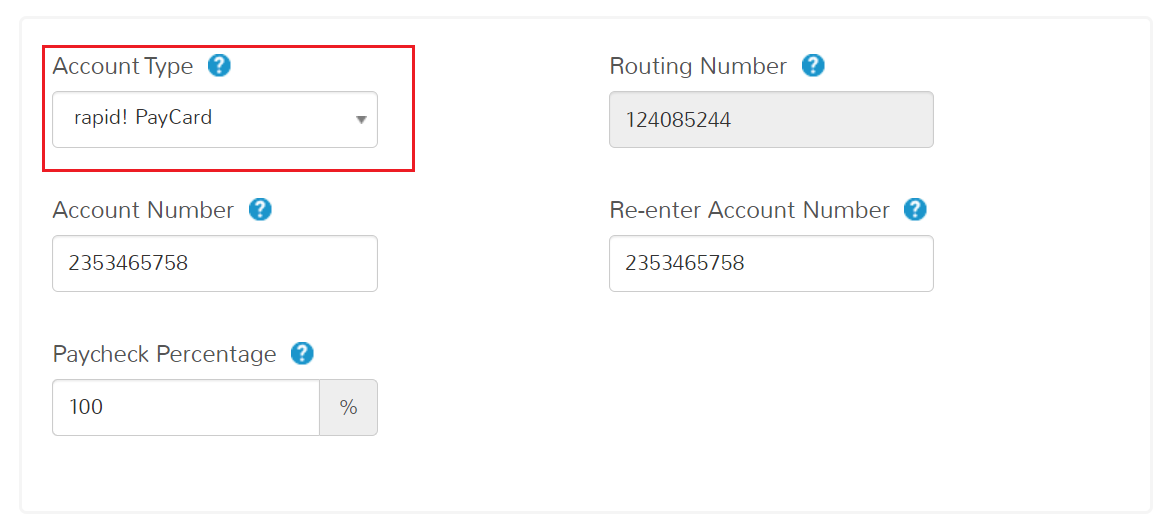
Task: Expand the Account Type dropdown arrow
Action: tap(361, 119)
